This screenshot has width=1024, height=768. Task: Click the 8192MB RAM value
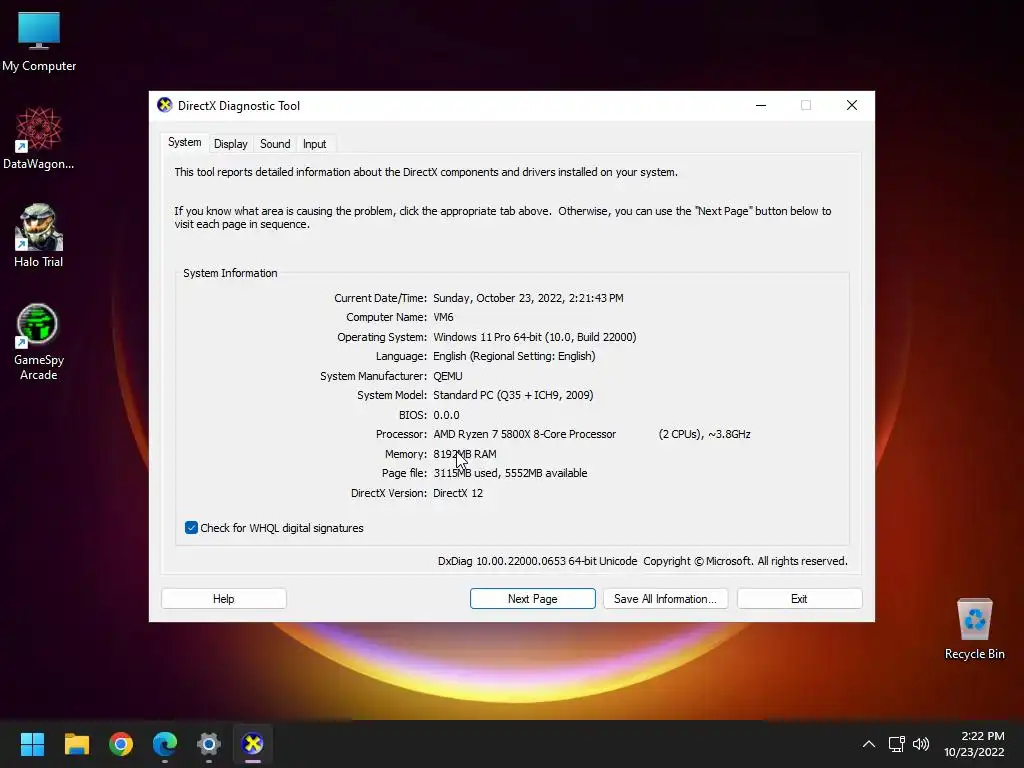[465, 454]
